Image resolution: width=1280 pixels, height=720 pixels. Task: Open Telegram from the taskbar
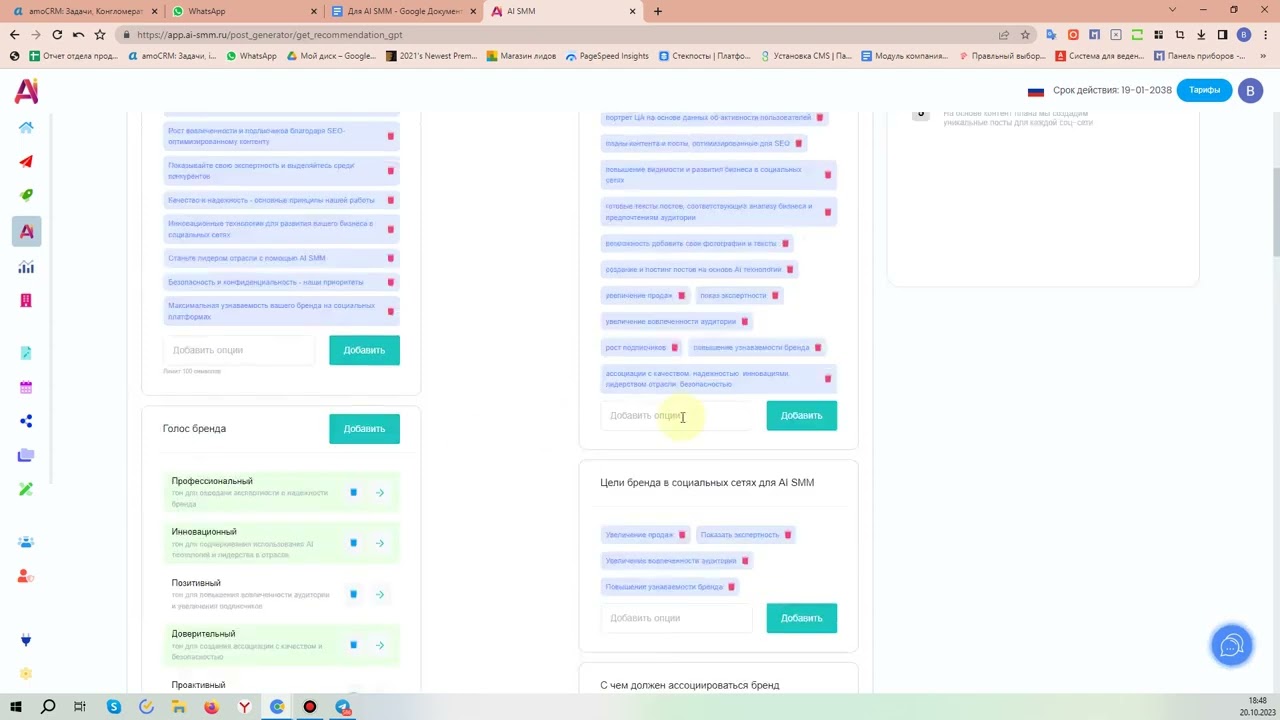click(x=343, y=707)
